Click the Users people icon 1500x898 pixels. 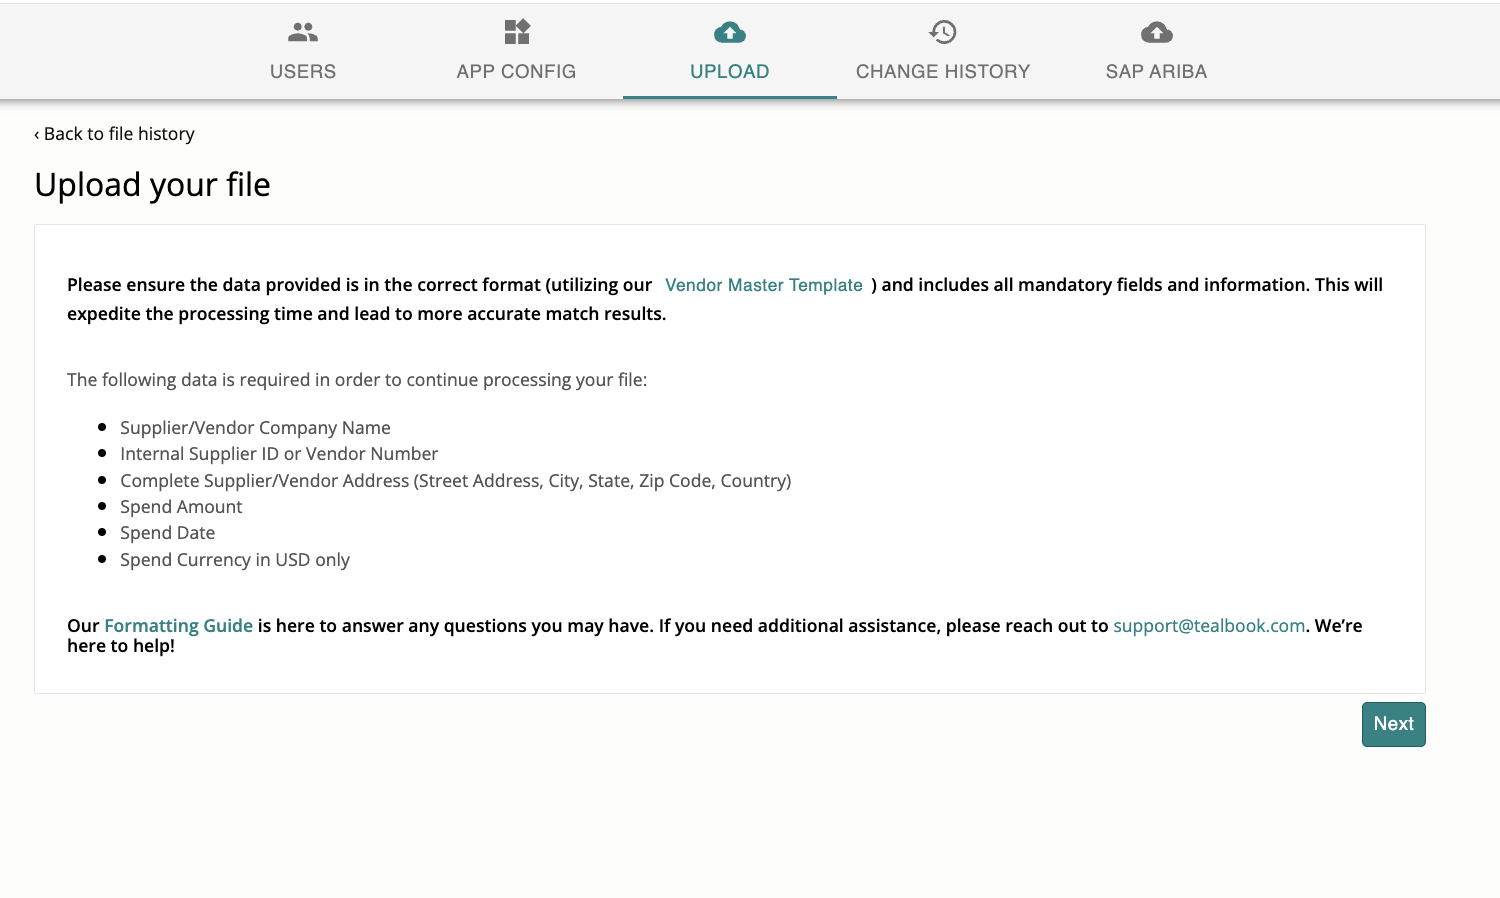(303, 33)
